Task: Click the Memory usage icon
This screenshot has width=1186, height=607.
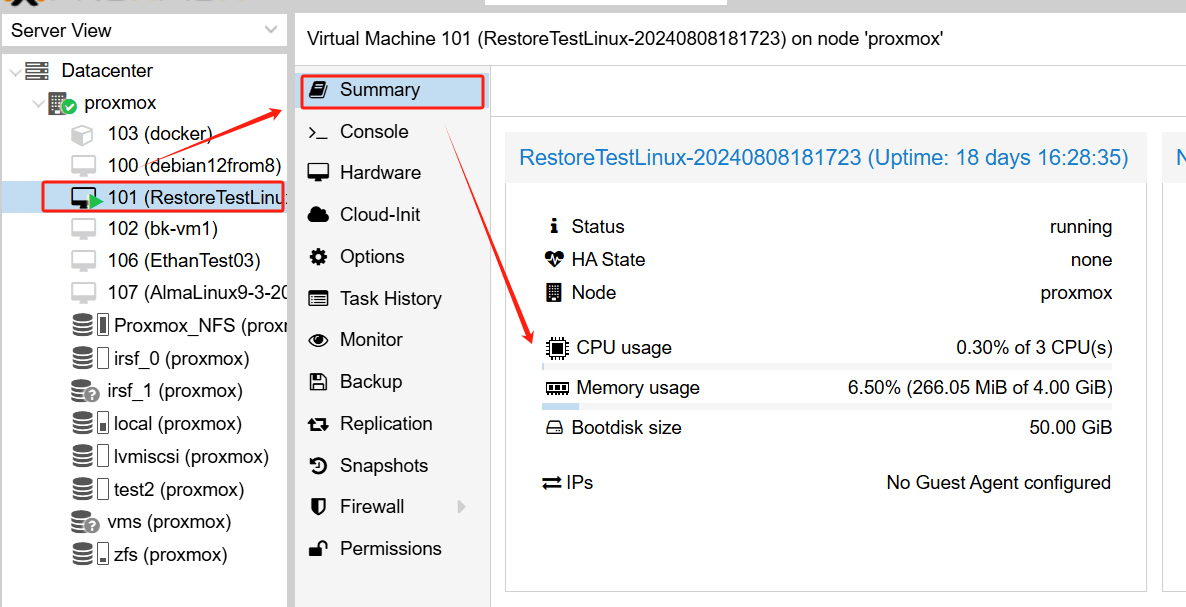Action: [x=557, y=388]
